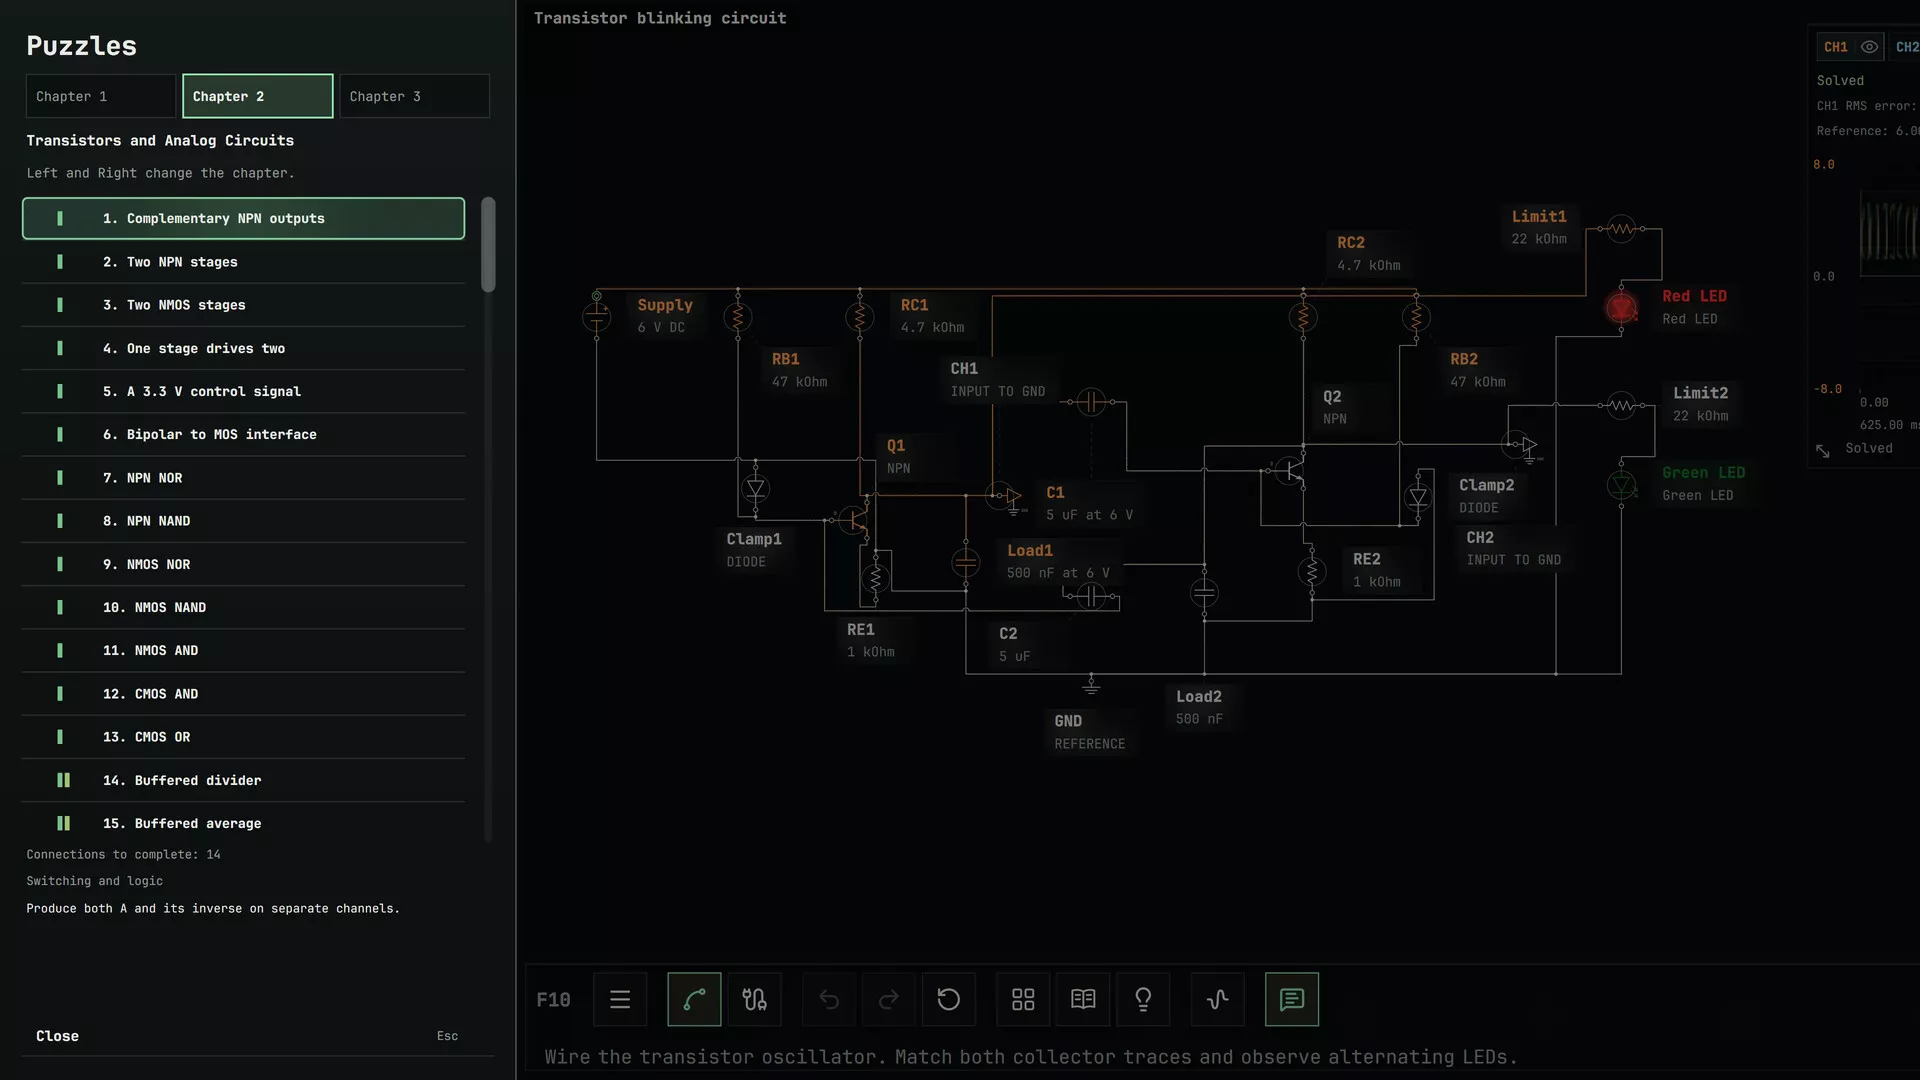Reset the circuit with the restart icon
The image size is (1920, 1080).
tap(948, 999)
